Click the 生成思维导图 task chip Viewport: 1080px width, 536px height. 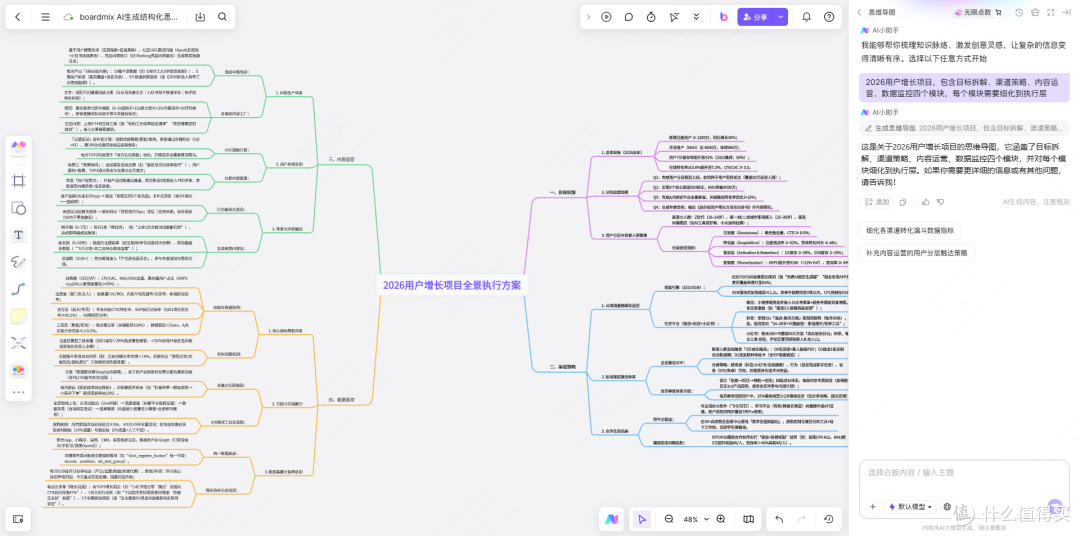[964, 128]
